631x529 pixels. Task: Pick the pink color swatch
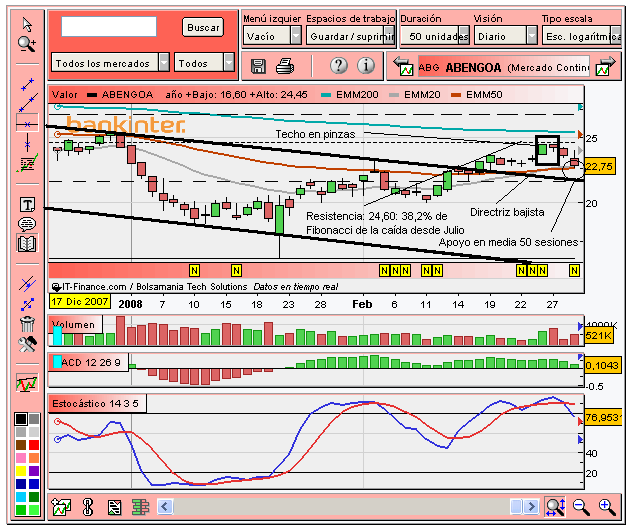[x=21, y=458]
